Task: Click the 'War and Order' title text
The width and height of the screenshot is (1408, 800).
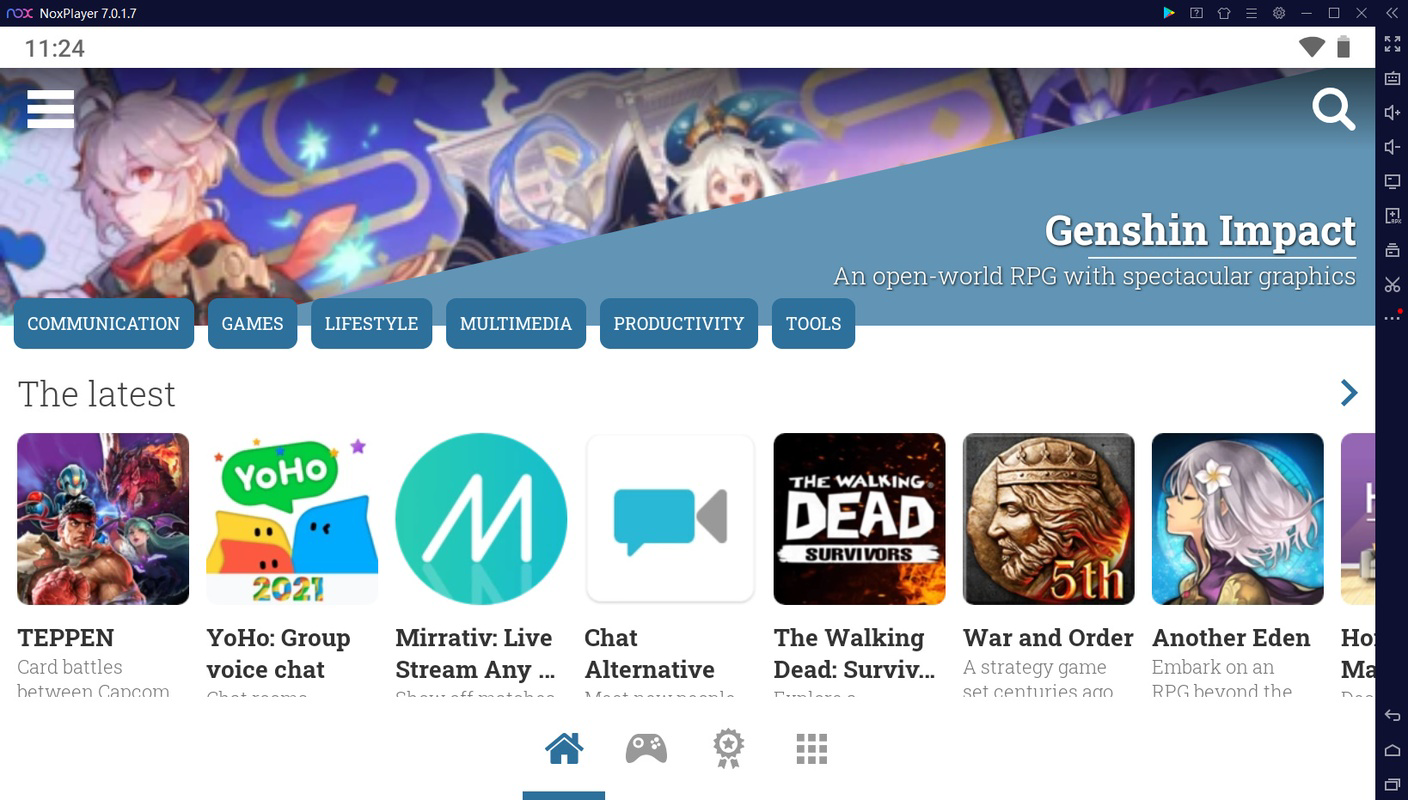Action: [1048, 638]
